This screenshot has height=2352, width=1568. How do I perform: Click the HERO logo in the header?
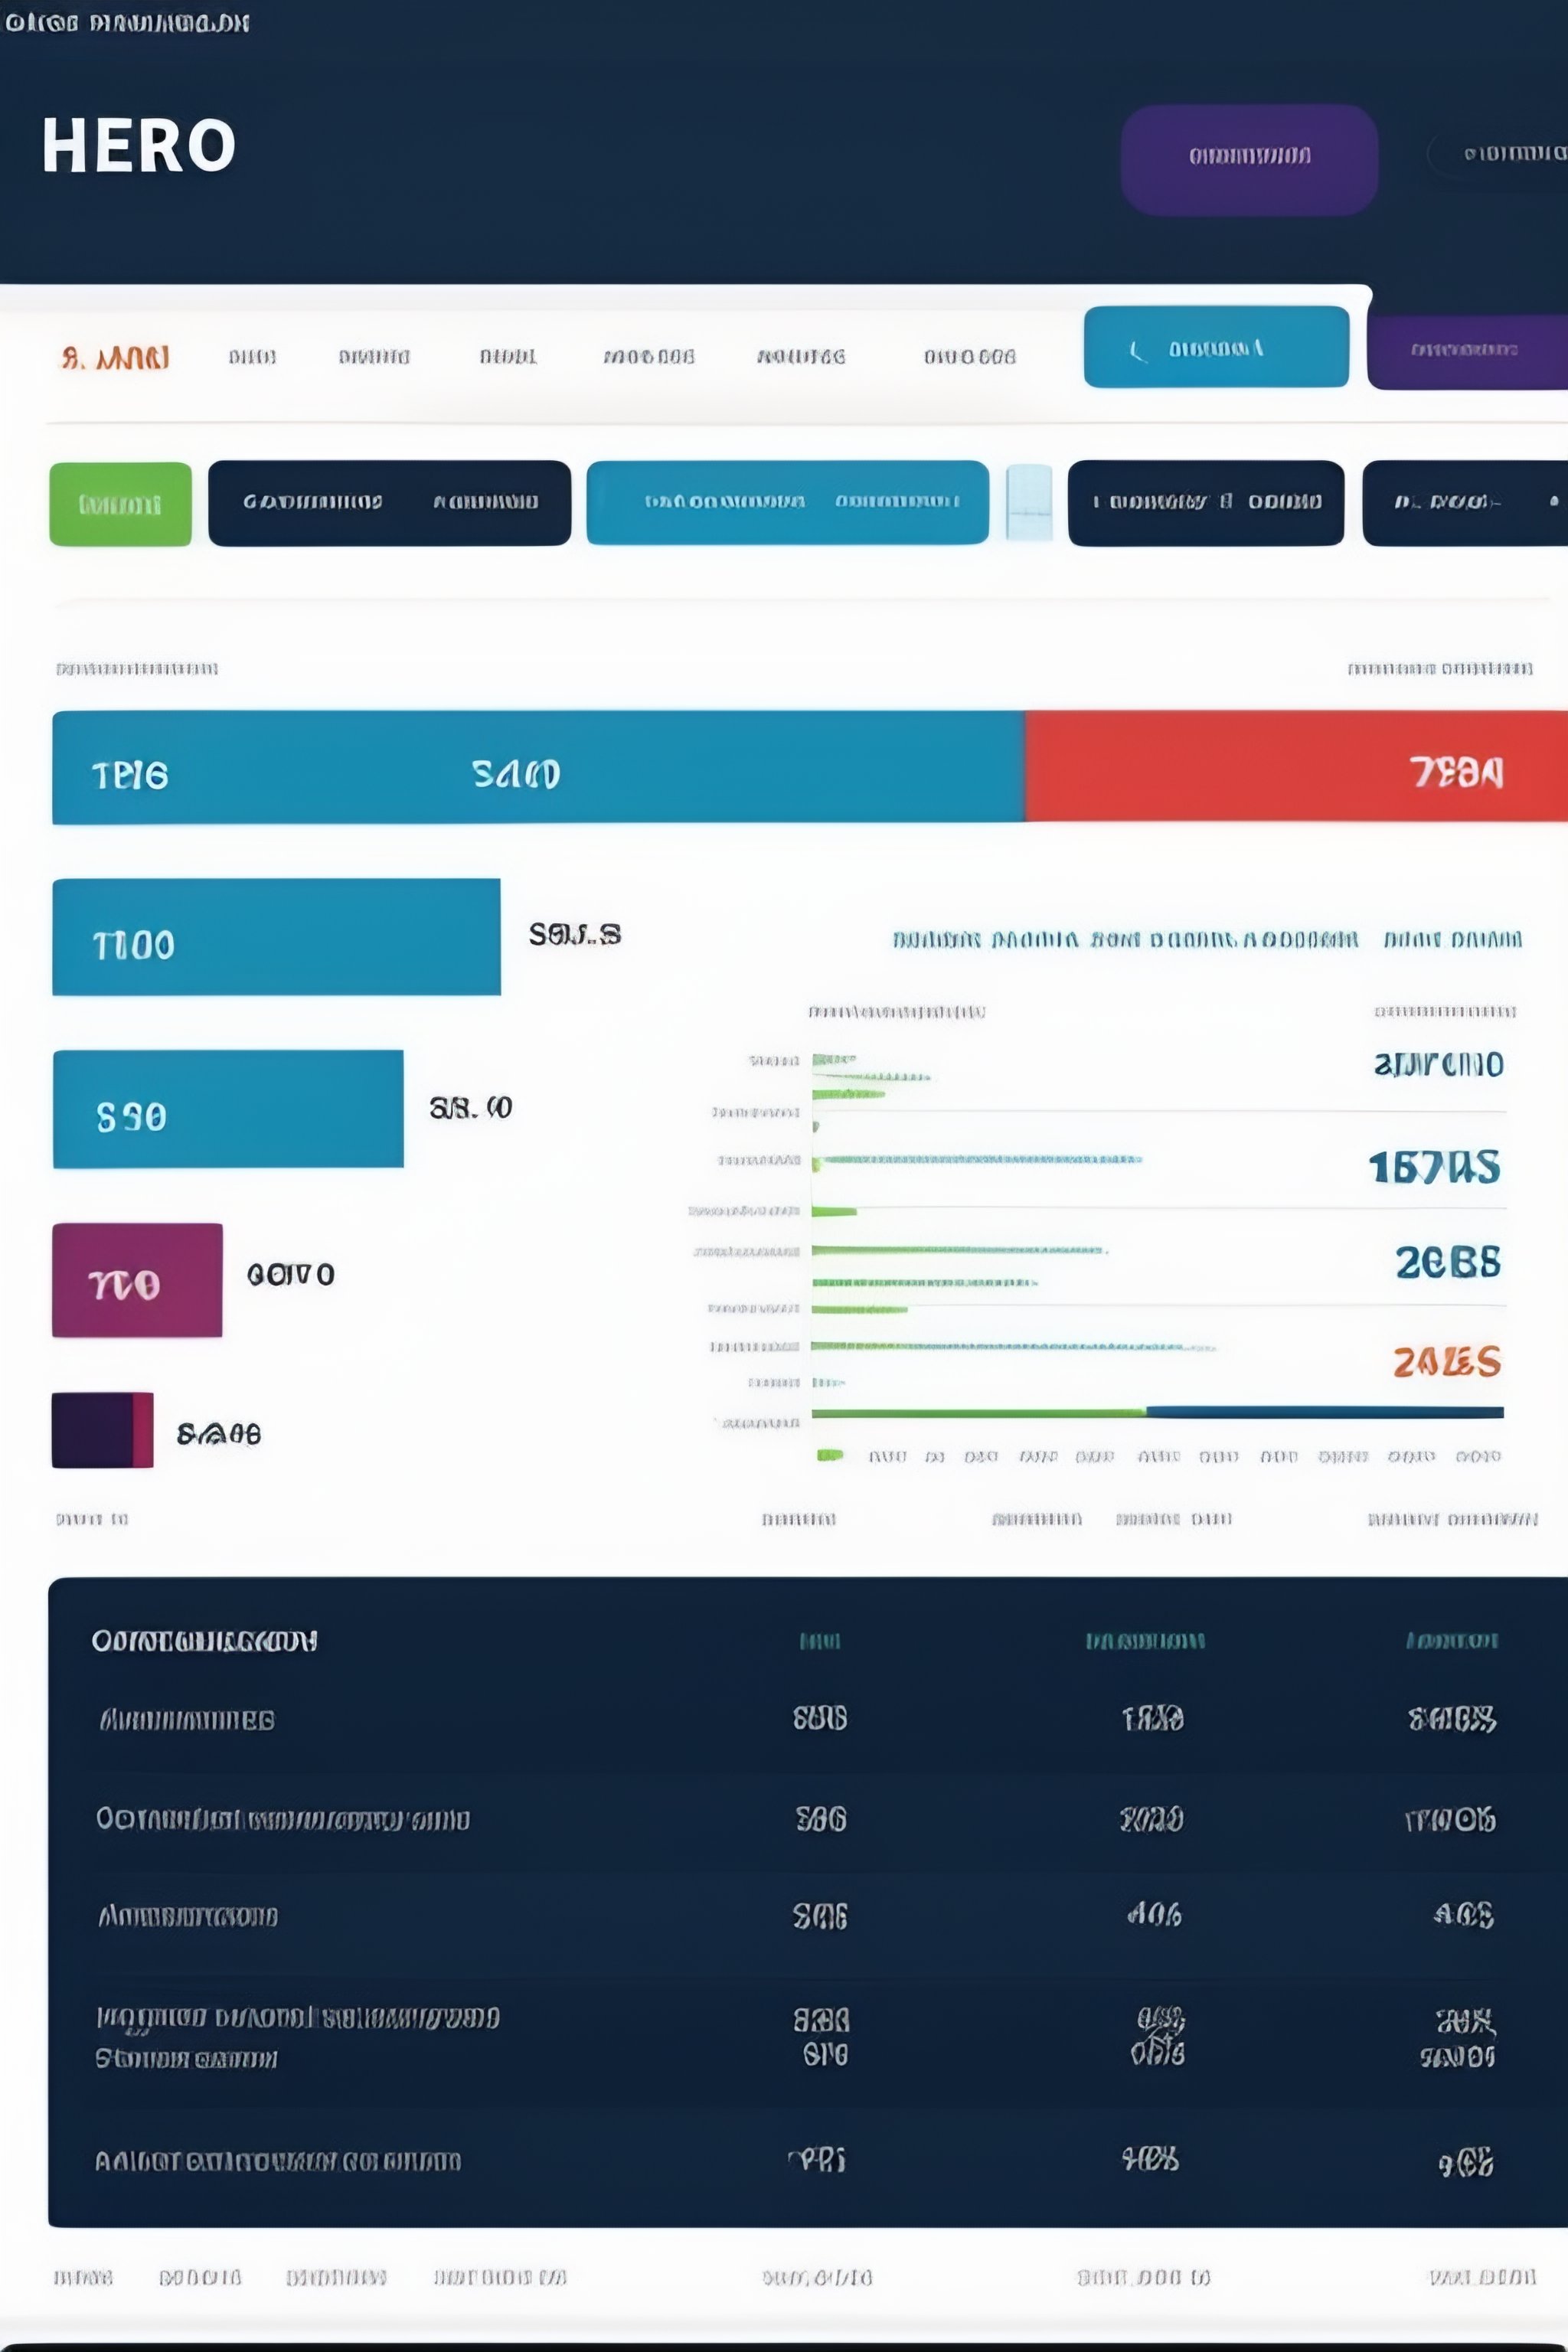click(140, 148)
